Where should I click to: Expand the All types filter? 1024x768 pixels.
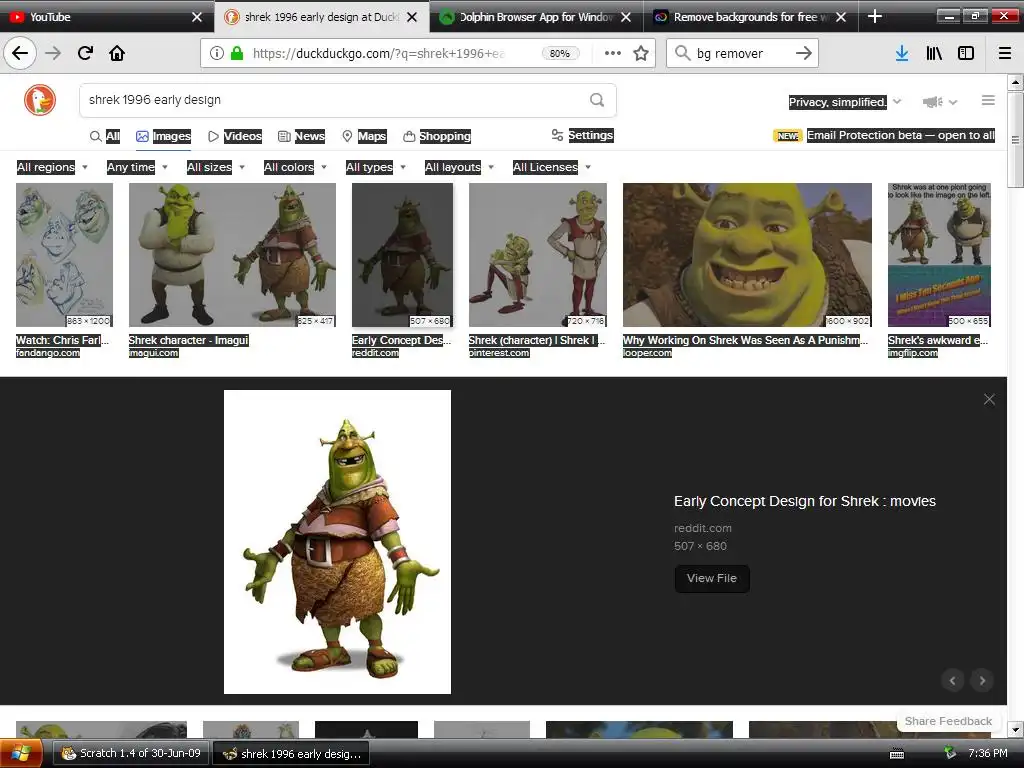pyautogui.click(x=376, y=167)
